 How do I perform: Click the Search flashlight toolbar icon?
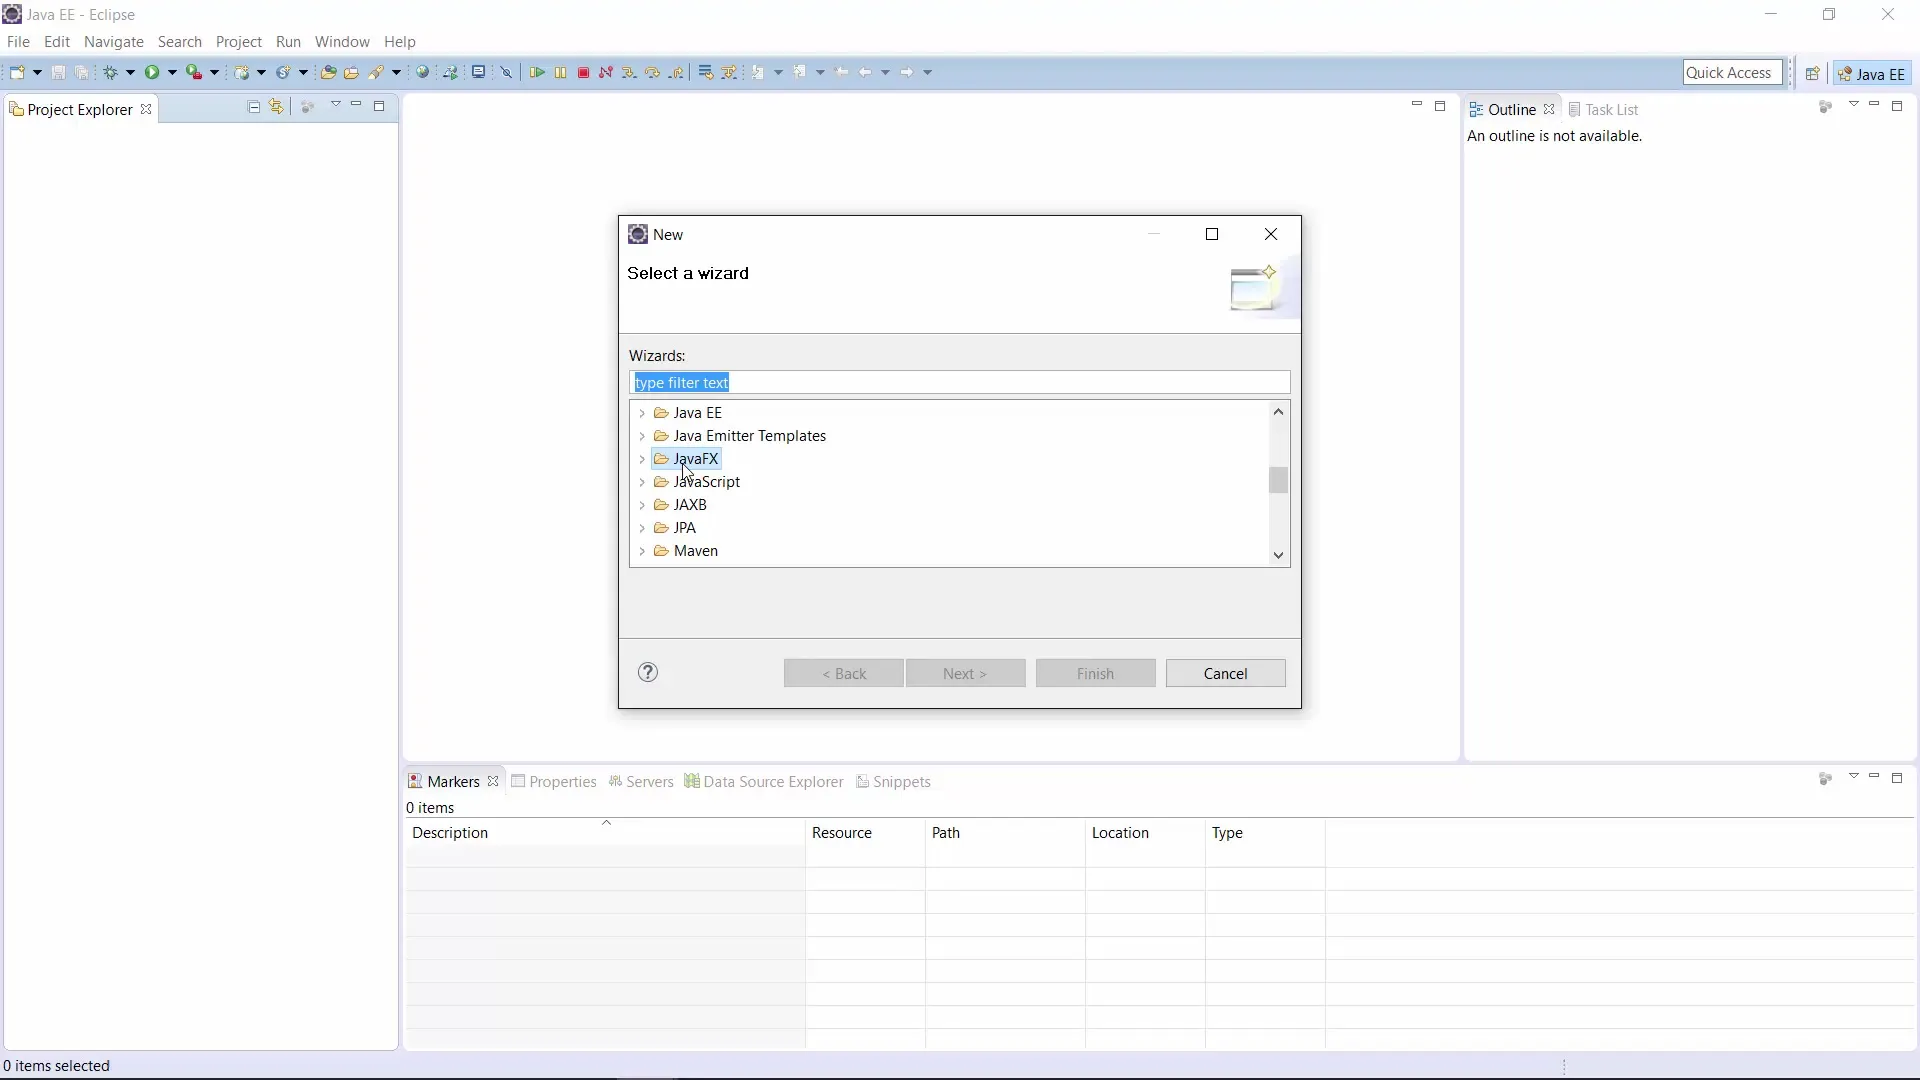377,72
